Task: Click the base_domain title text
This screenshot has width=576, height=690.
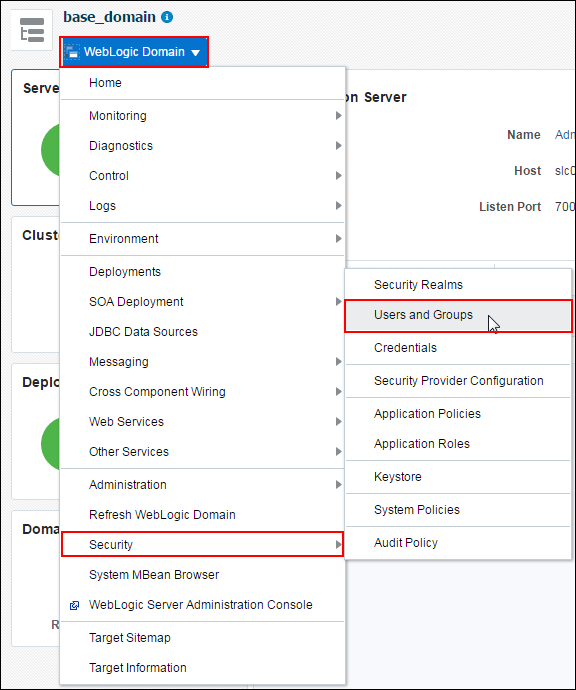Action: [110, 17]
